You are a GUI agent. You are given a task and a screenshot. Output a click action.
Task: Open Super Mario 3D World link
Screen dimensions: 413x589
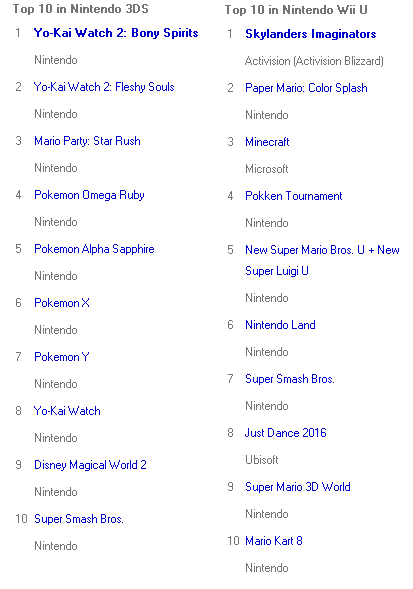coord(298,487)
